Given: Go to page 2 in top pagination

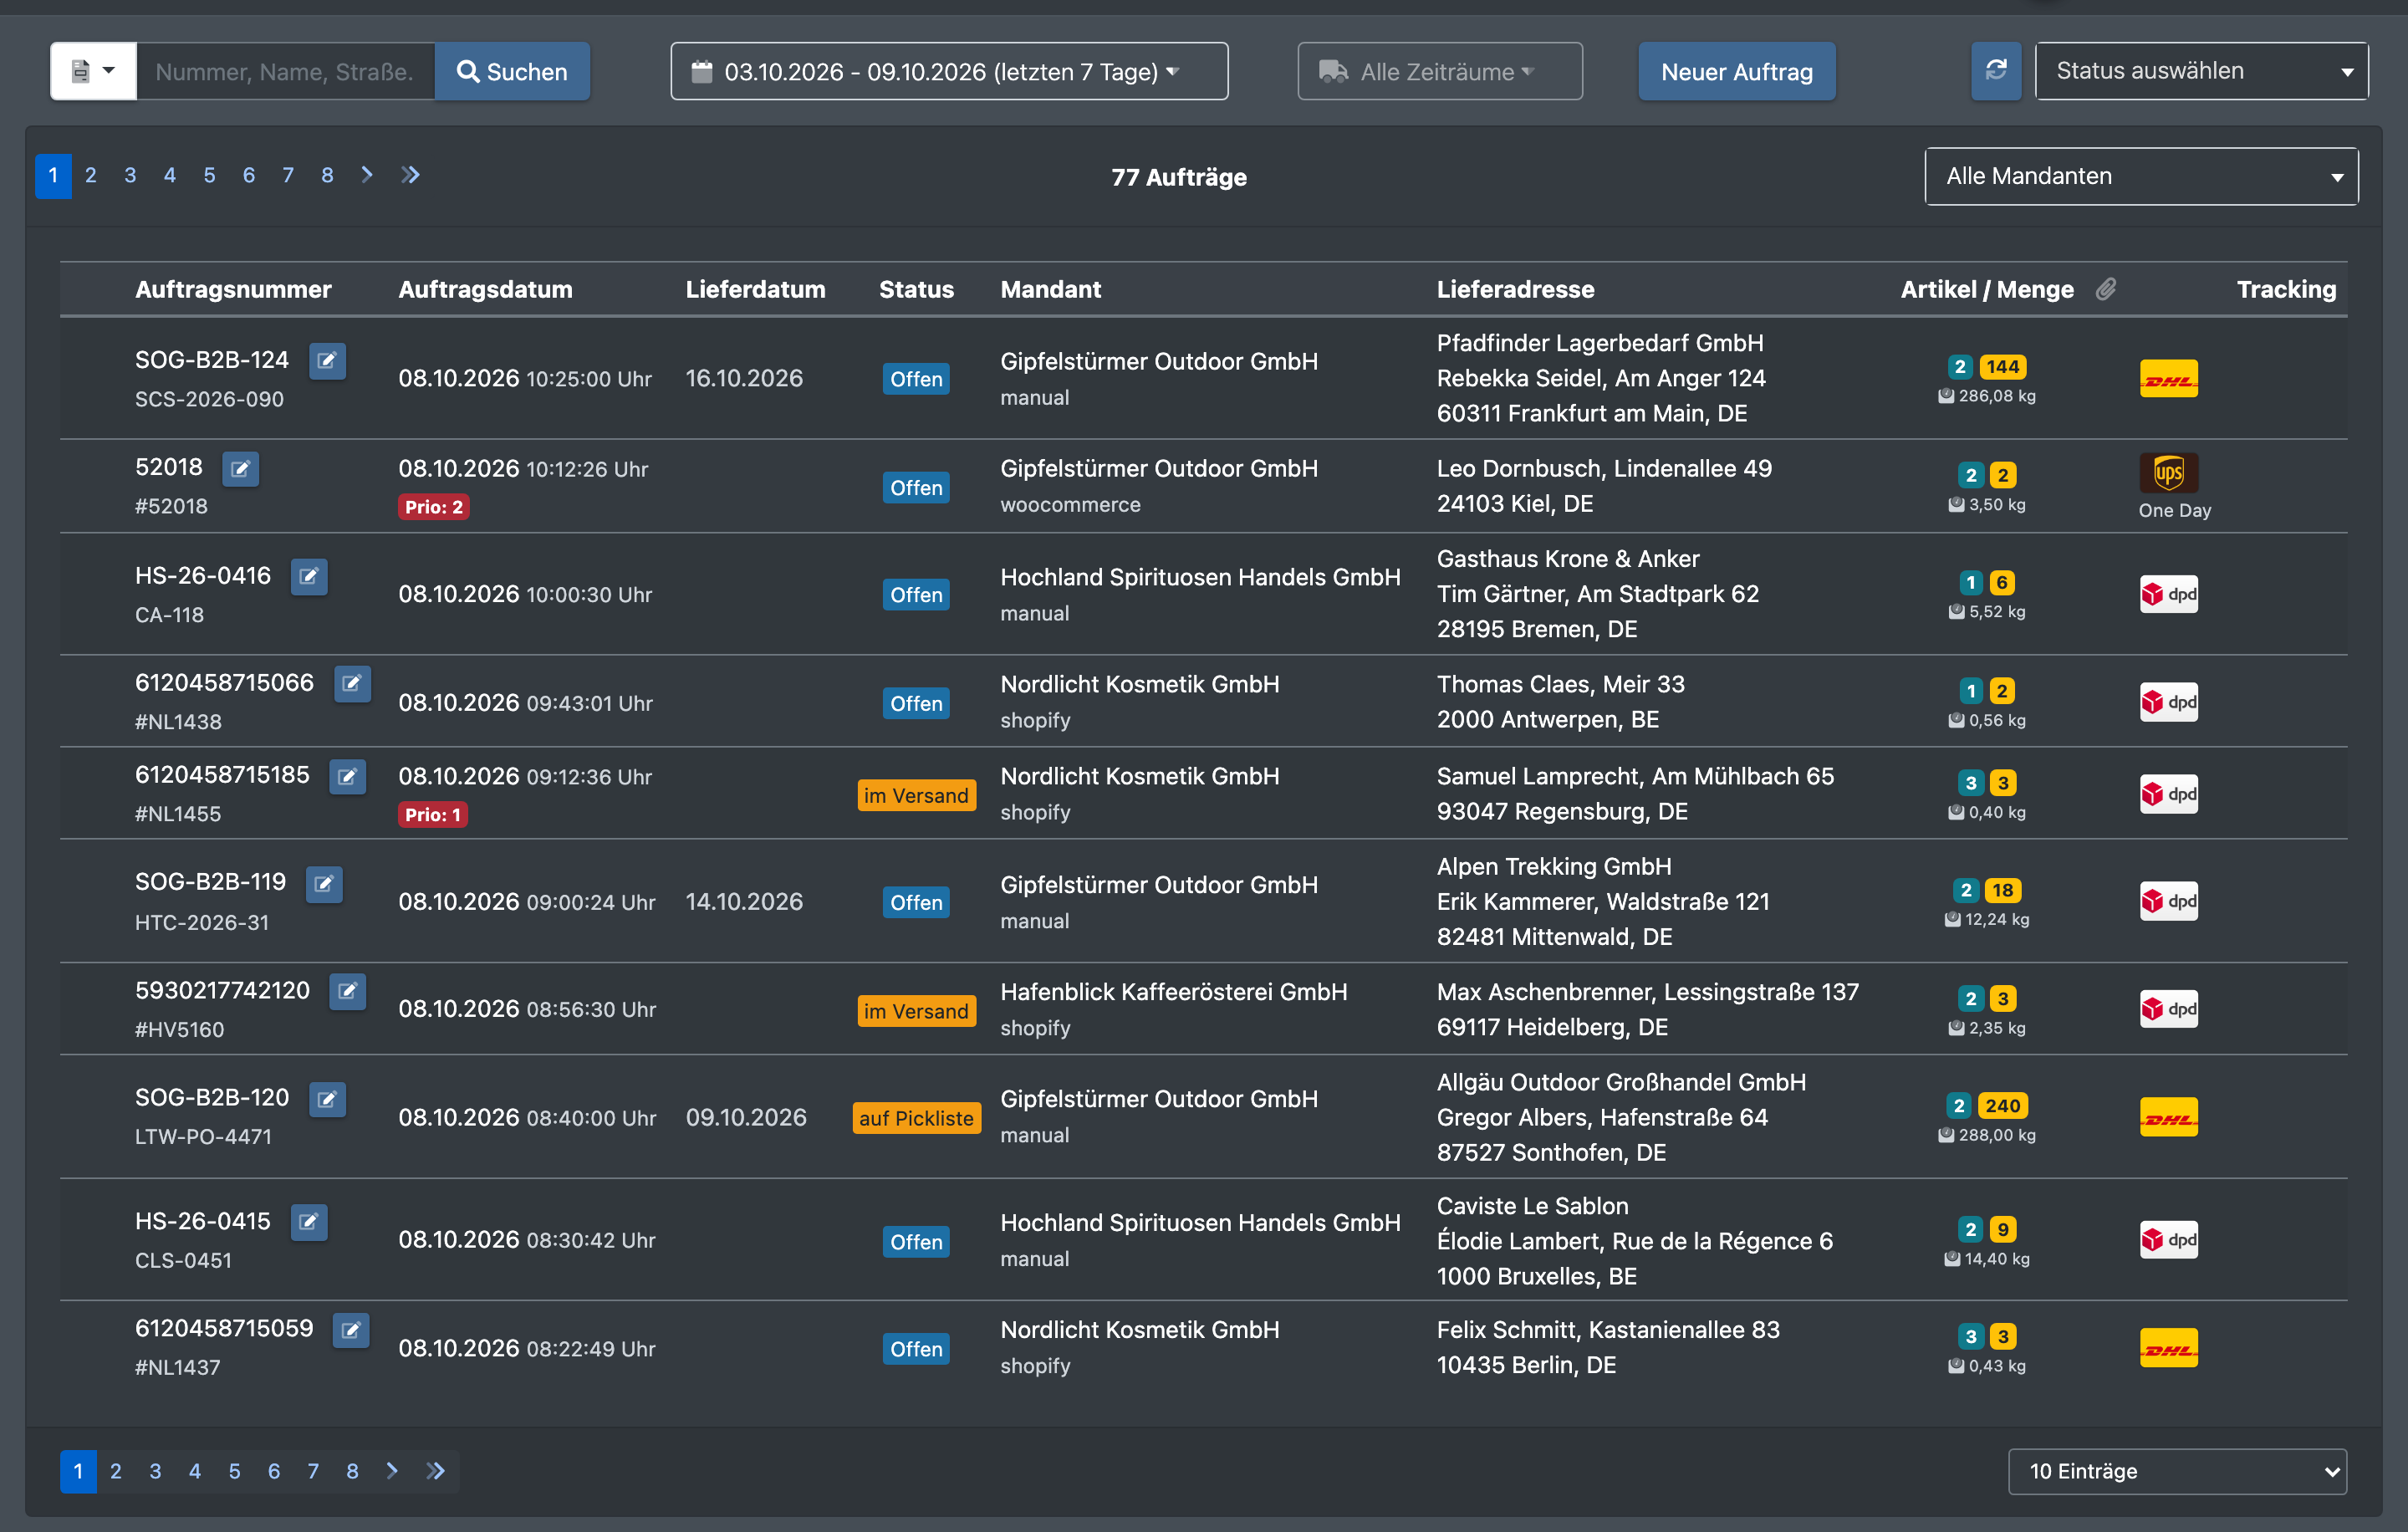Looking at the screenshot, I should click(91, 176).
